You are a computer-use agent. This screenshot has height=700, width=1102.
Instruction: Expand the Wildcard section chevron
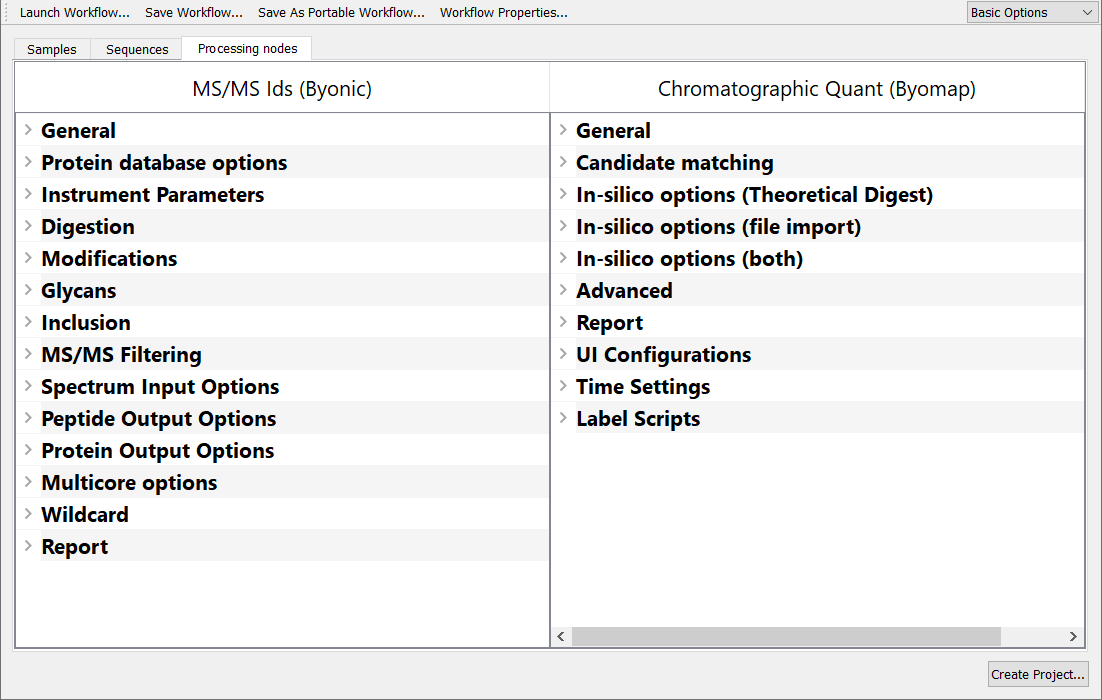[28, 514]
